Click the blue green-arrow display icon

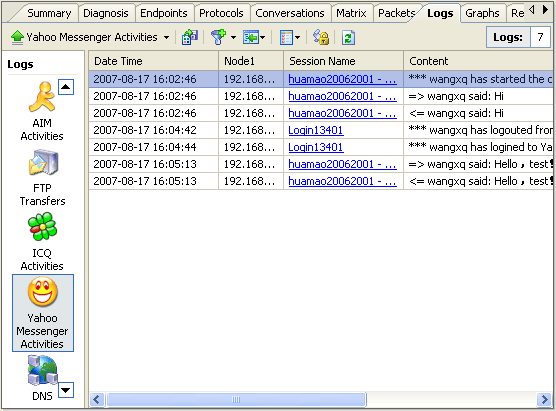251,37
